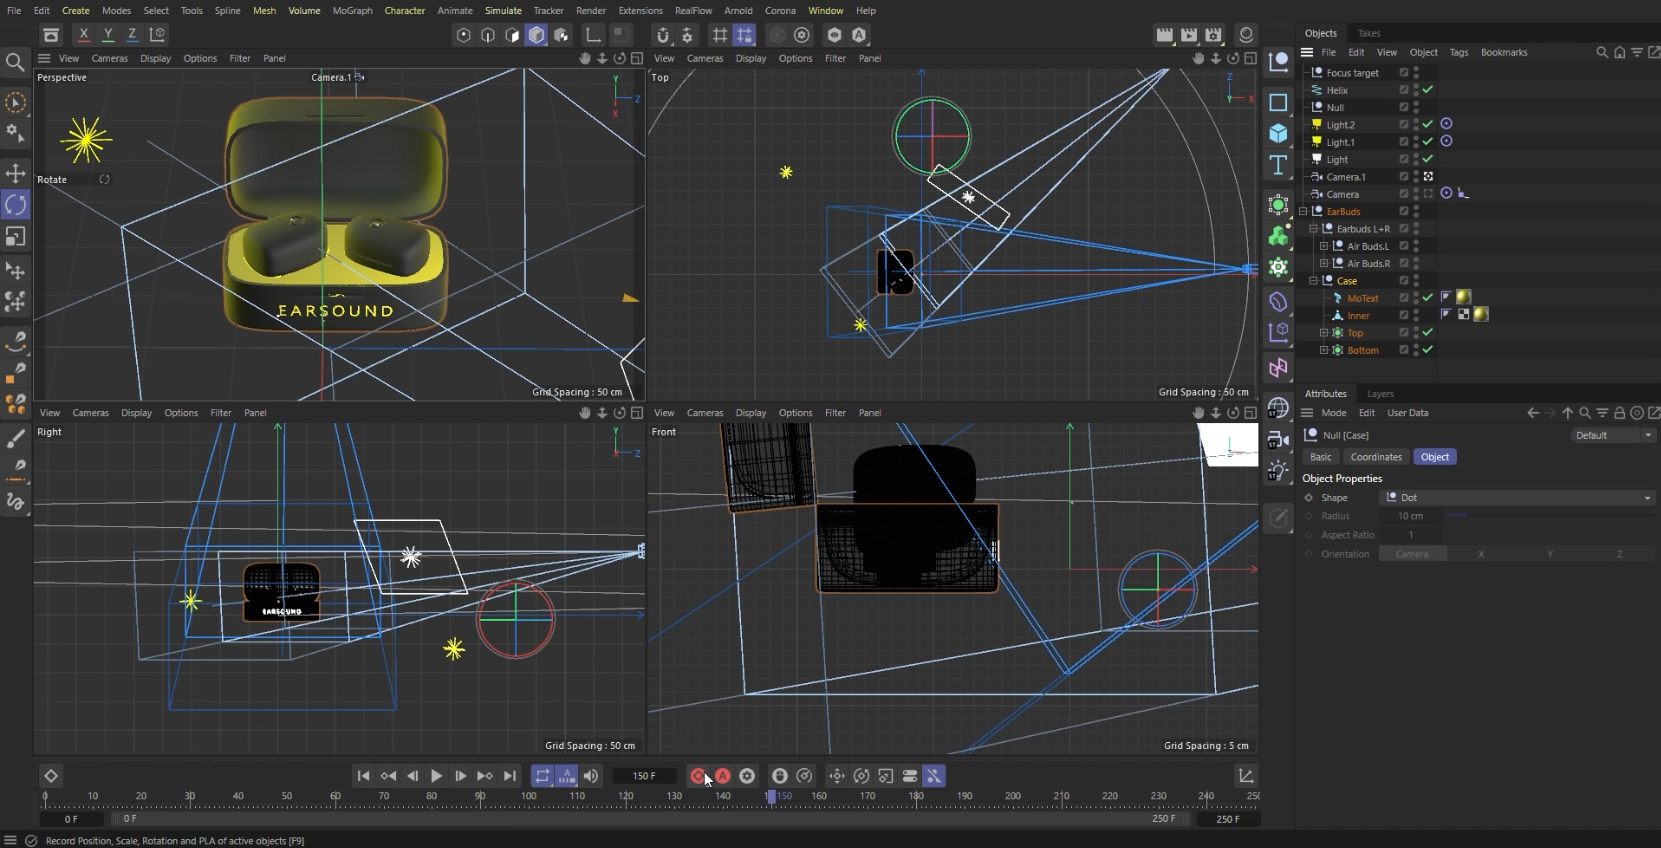The image size is (1661, 848).
Task: Select the Camera.1 object in Objects list
Action: [x=1346, y=177]
